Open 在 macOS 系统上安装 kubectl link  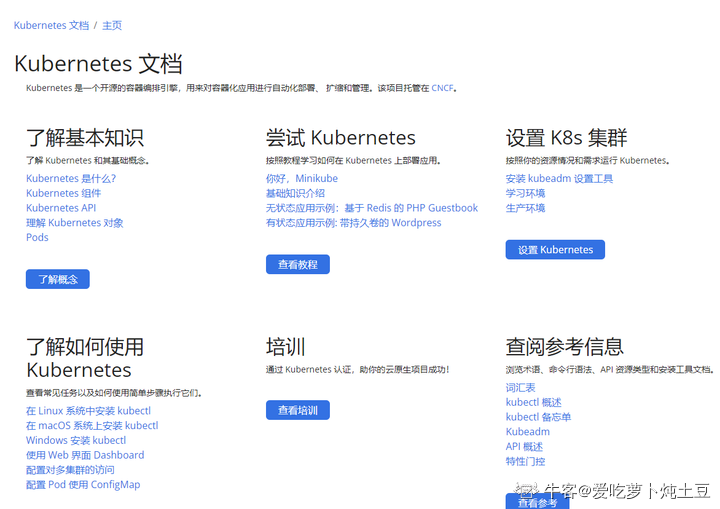[92, 425]
